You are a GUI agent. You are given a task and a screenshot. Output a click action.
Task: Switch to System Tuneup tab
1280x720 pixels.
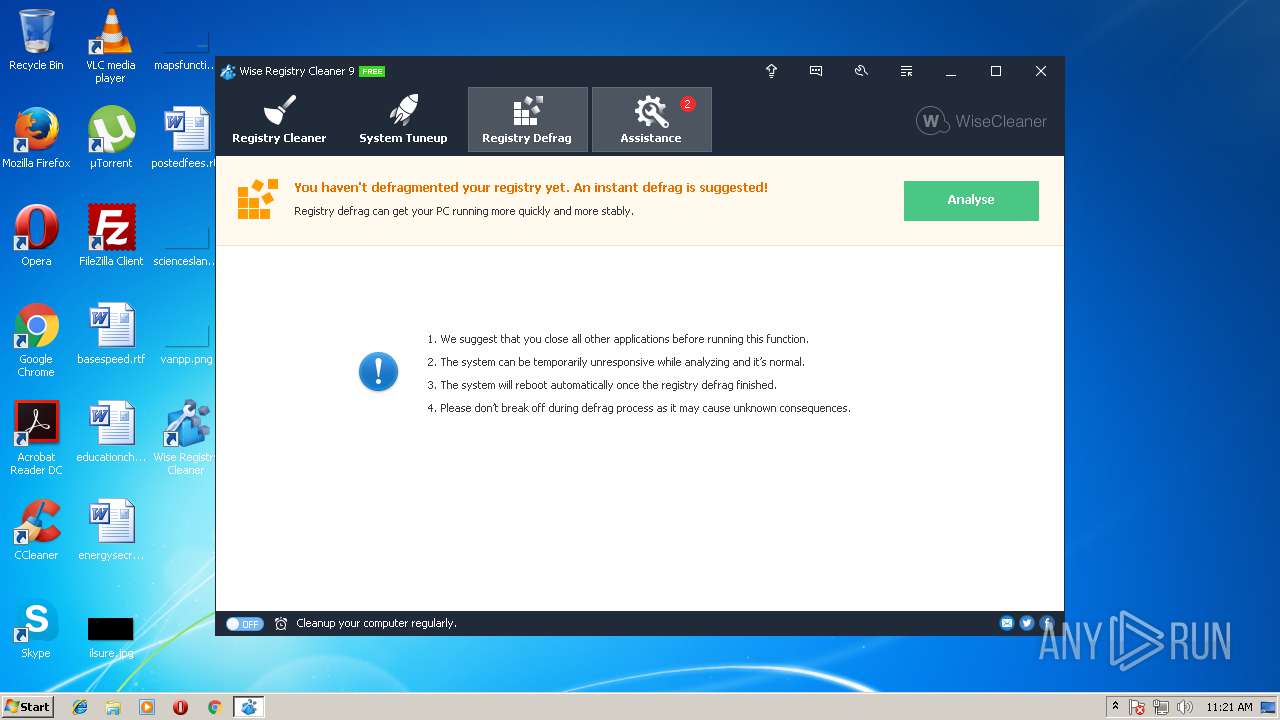coord(403,120)
